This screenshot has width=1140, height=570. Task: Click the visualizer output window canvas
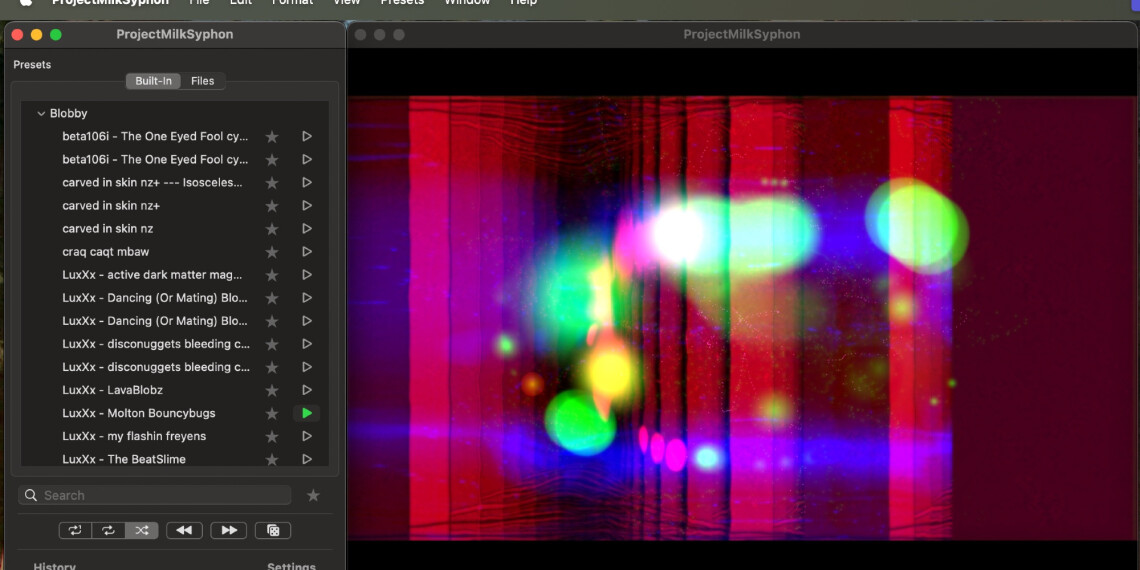[x=741, y=318]
